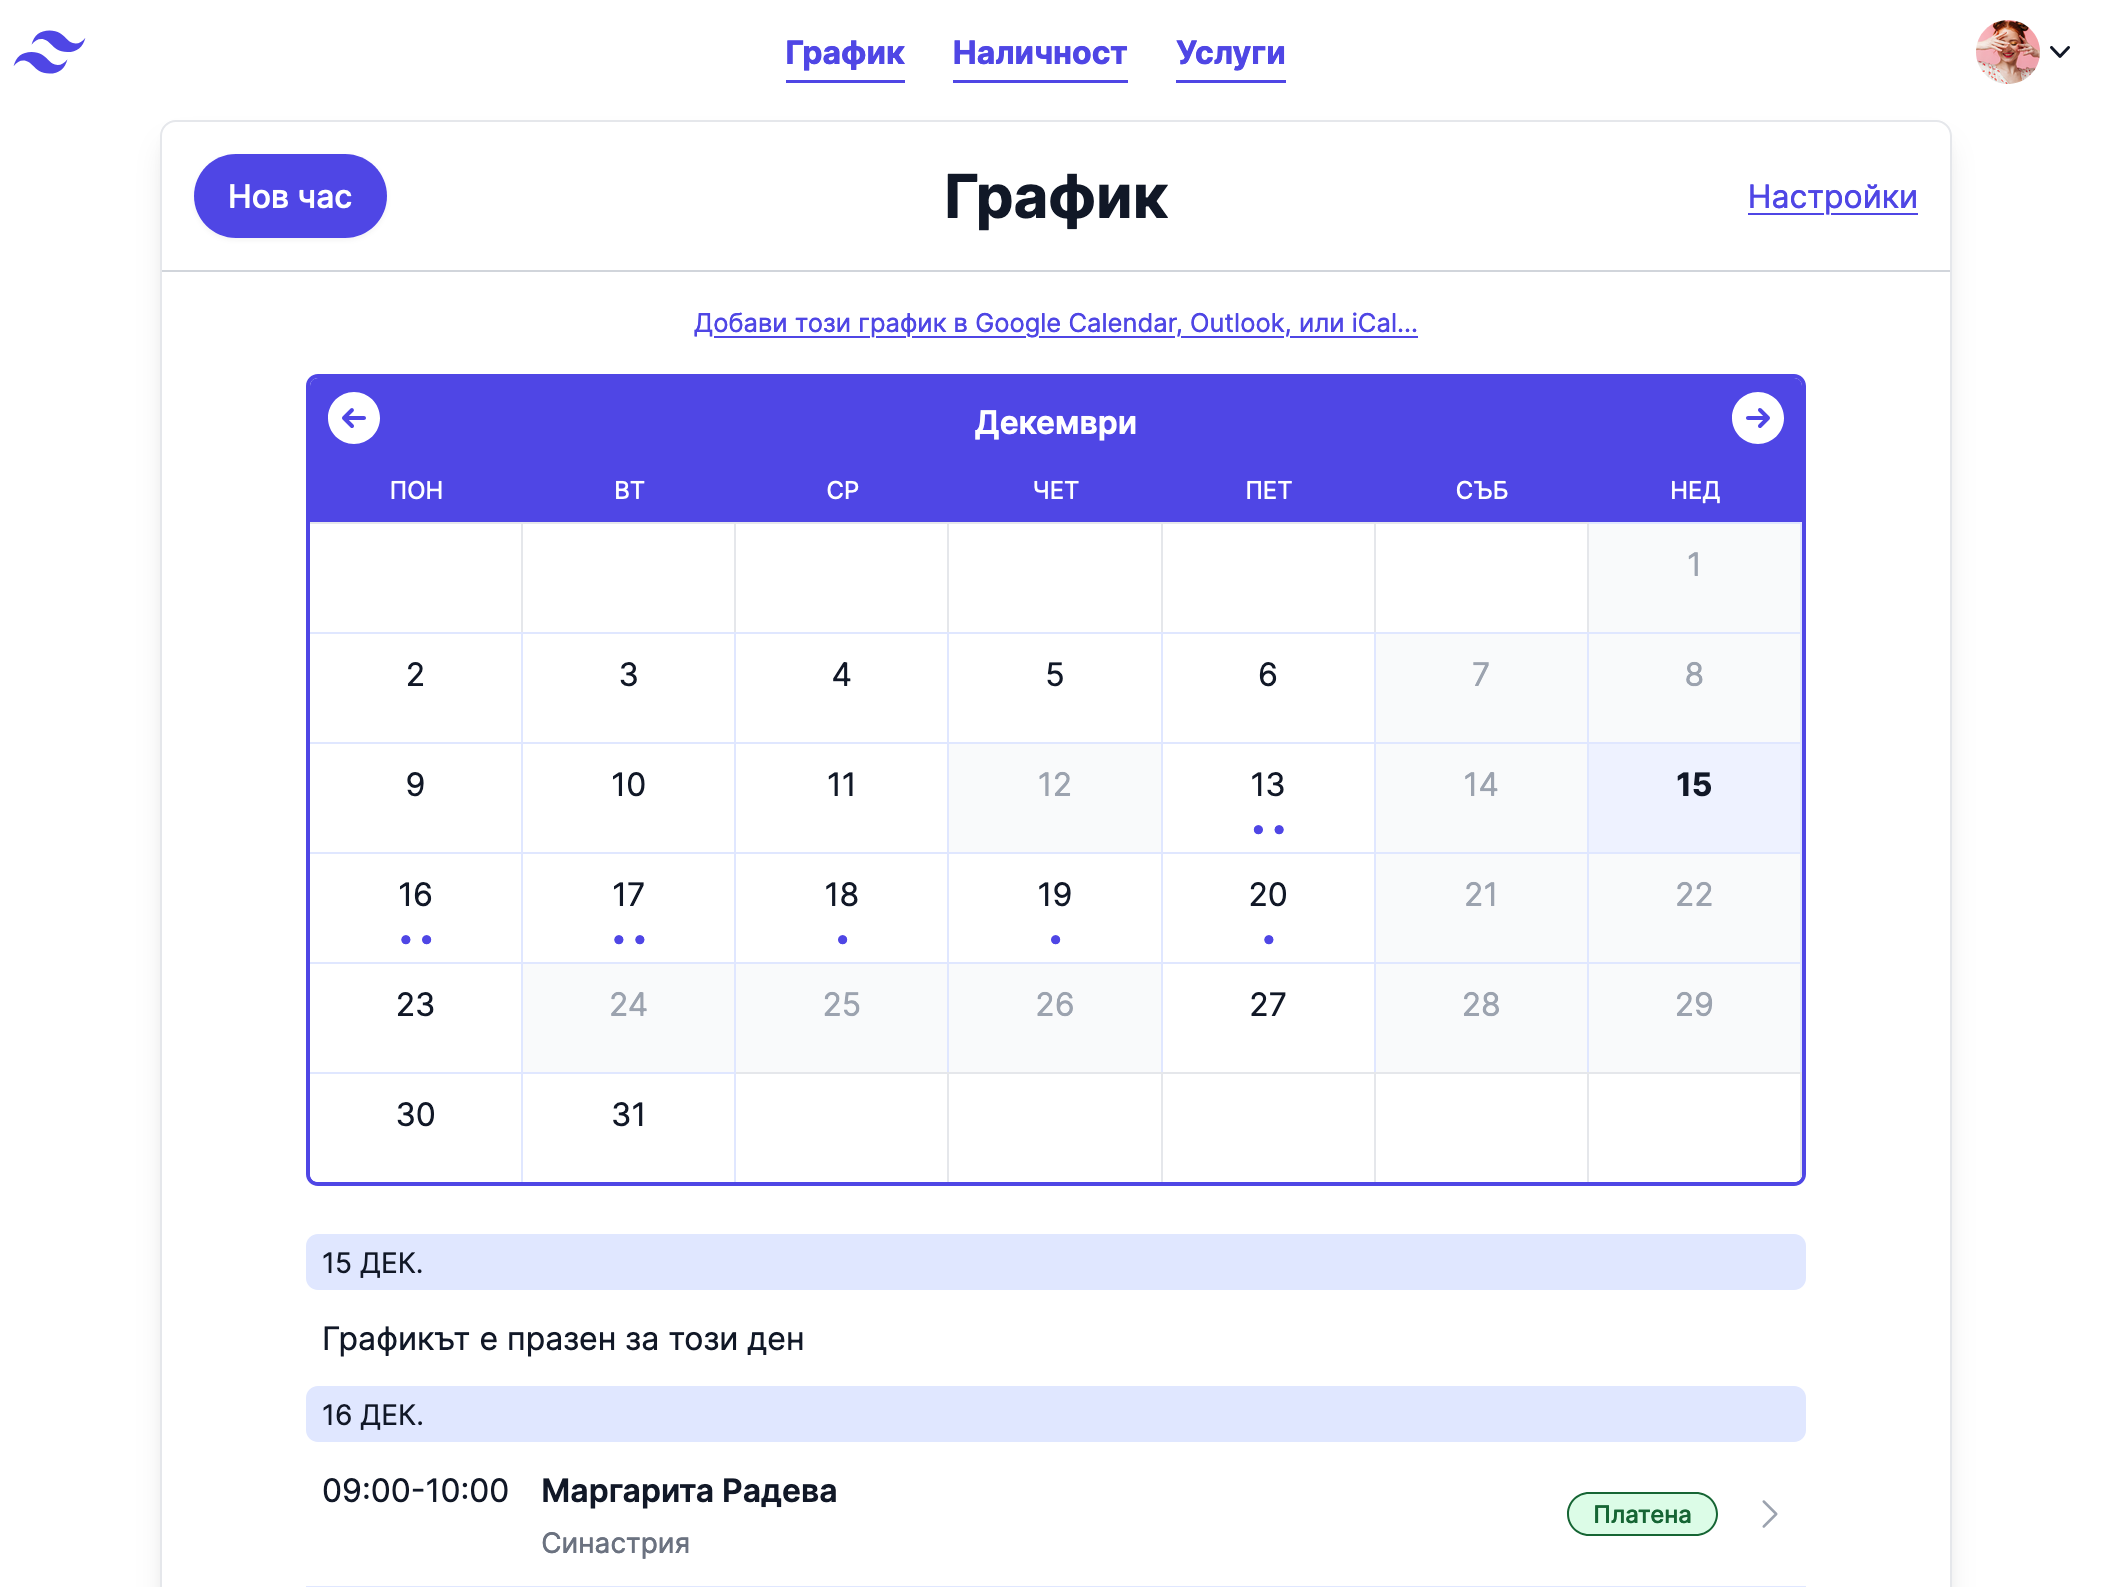2112x1587 pixels.
Task: Open the График navigation tab
Action: point(845,52)
